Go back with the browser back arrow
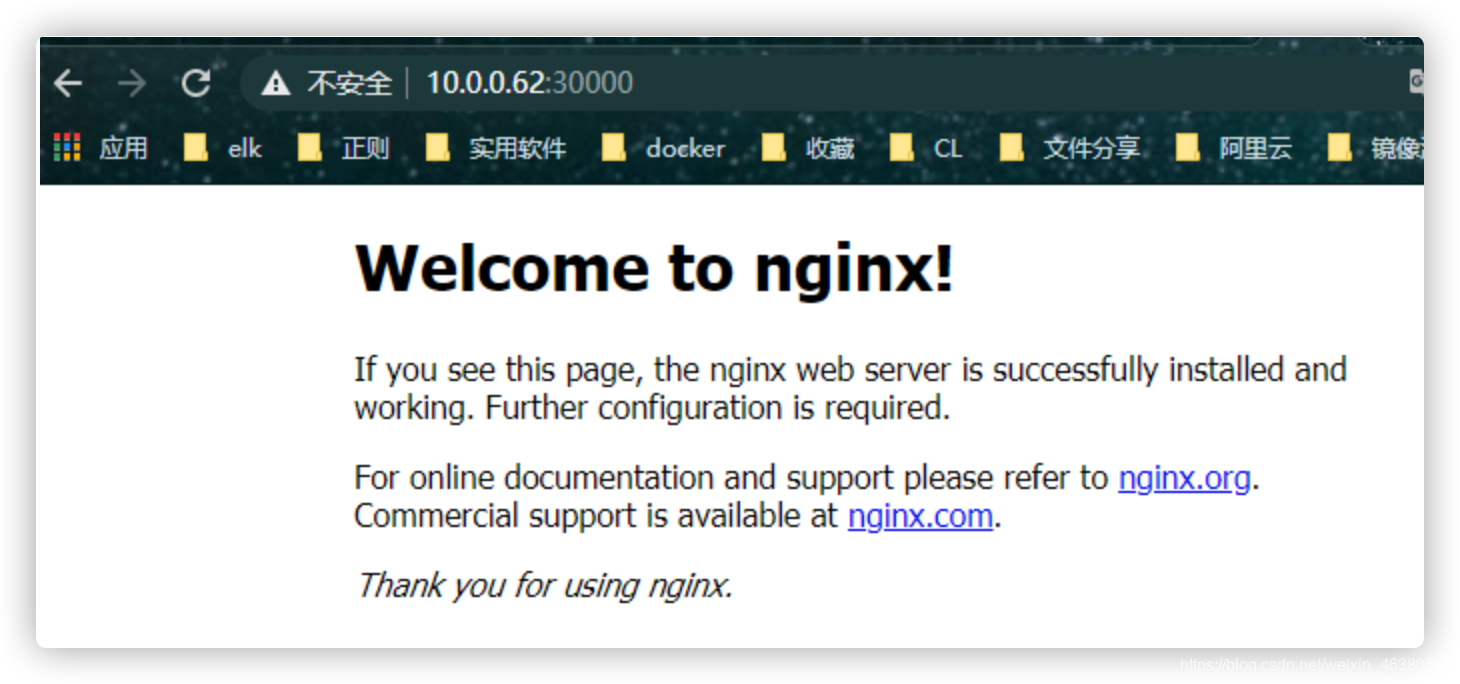Image resolution: width=1460 pixels, height=684 pixels. click(68, 83)
